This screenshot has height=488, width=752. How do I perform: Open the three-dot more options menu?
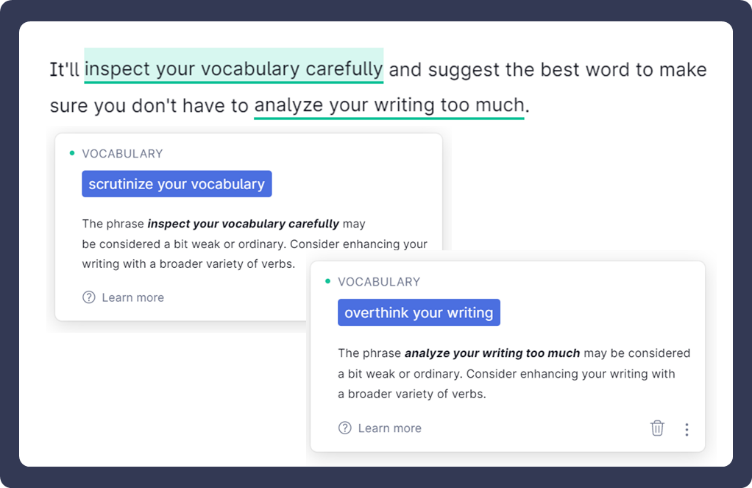[686, 429]
